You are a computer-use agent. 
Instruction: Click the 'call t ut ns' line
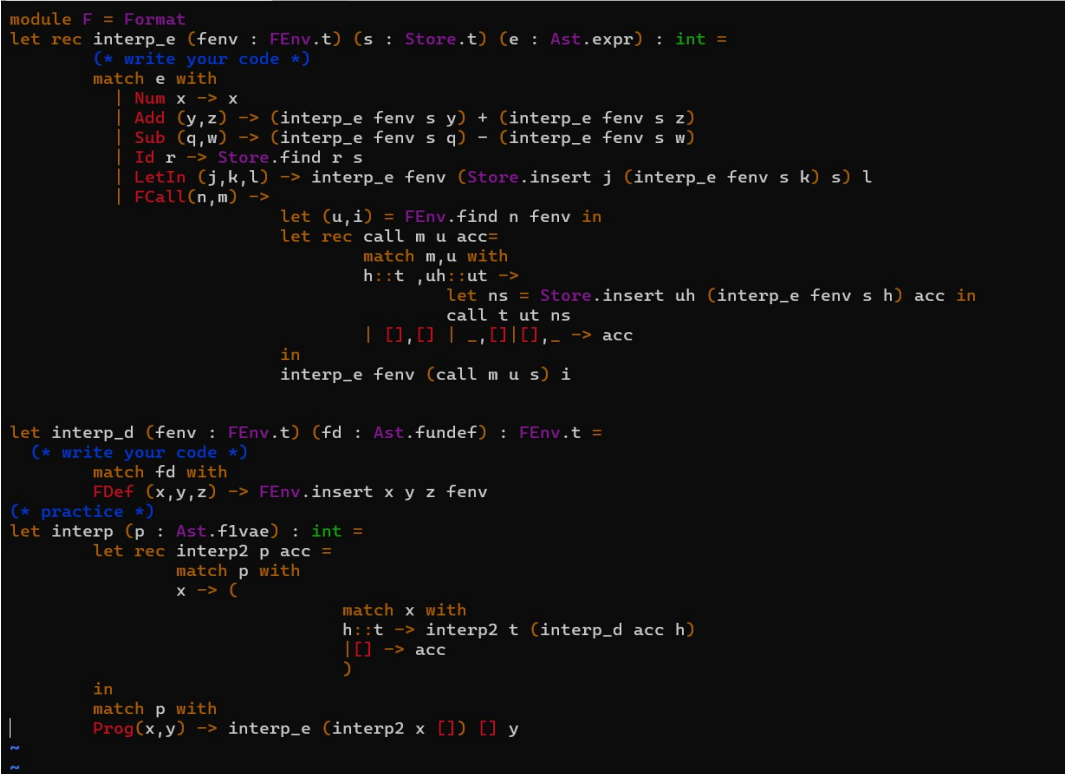click(508, 315)
